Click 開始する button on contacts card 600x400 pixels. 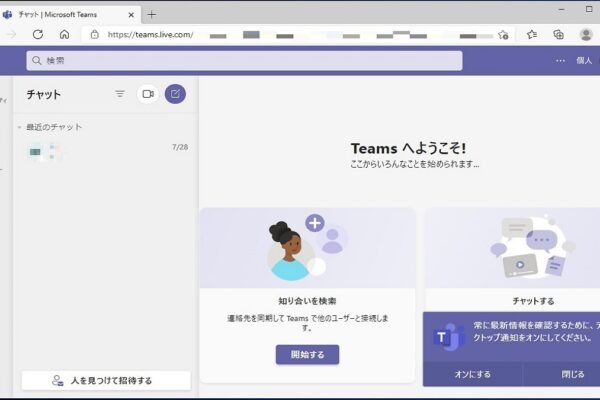click(307, 354)
